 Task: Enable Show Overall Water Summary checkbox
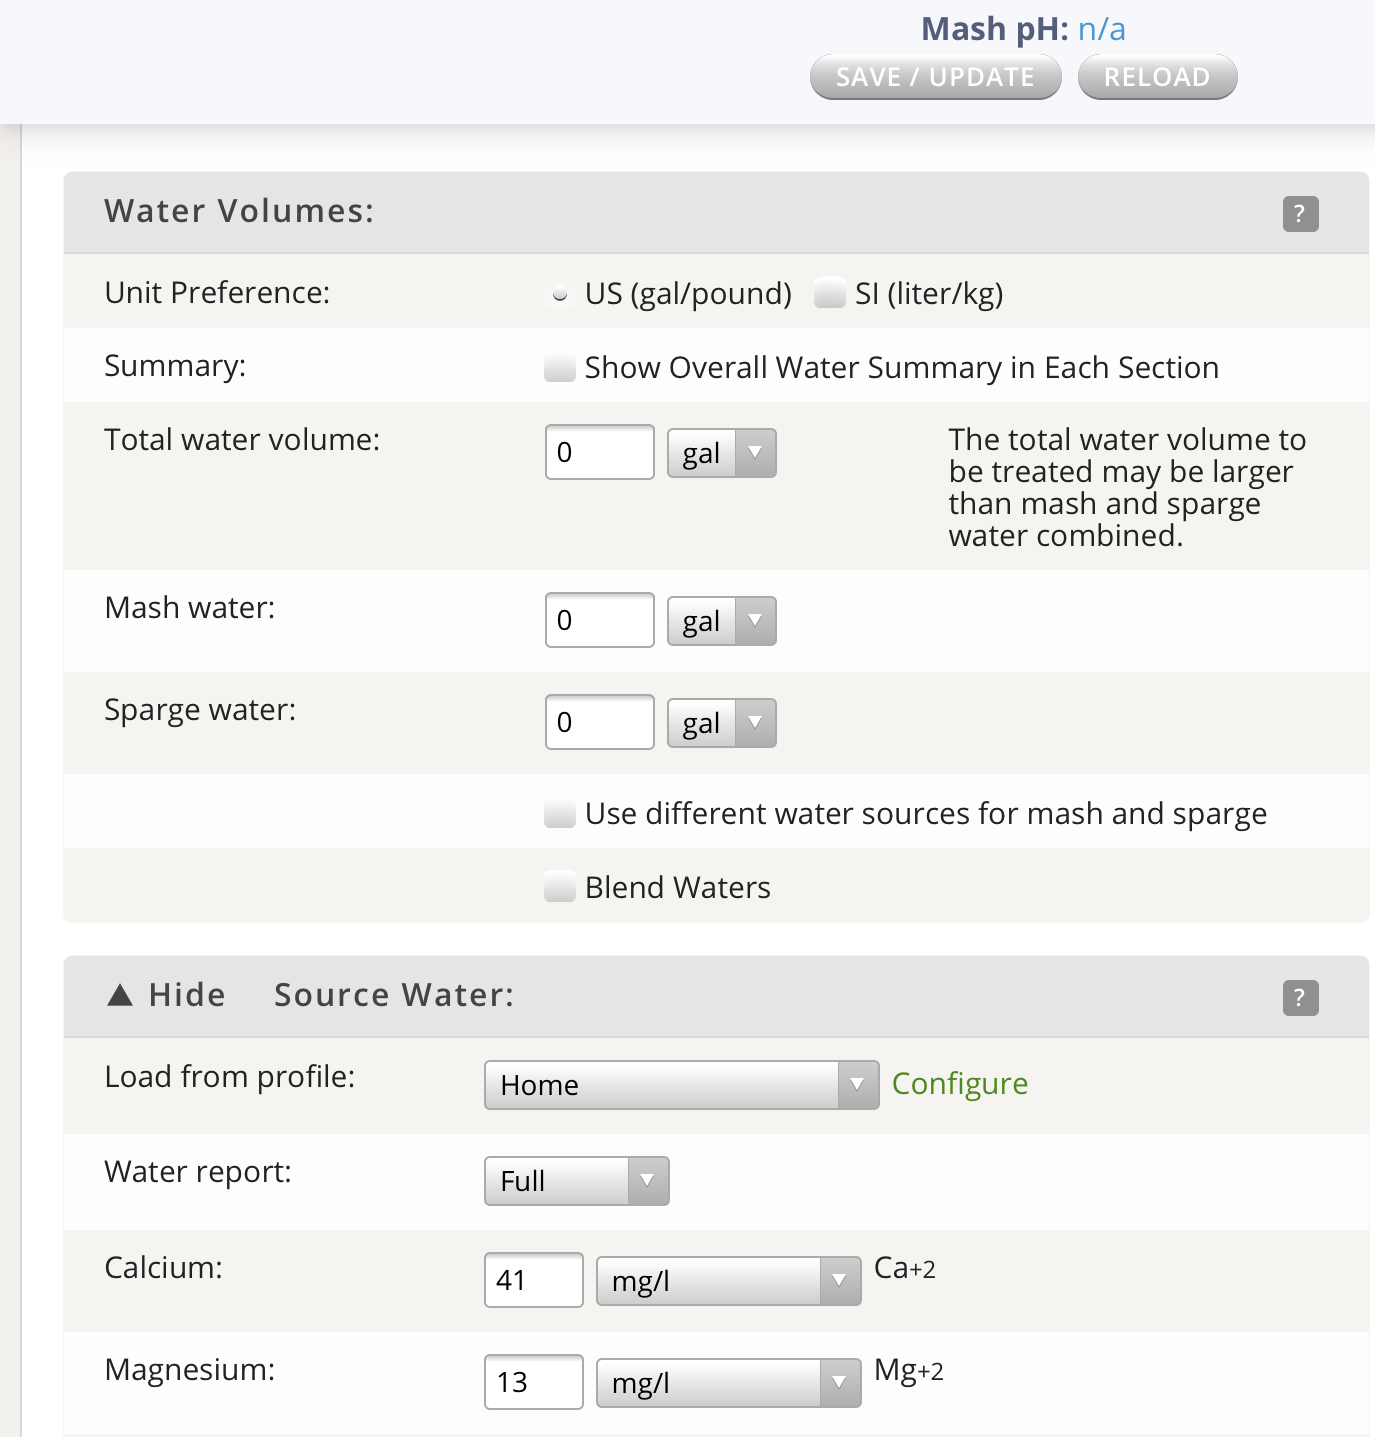click(x=560, y=368)
